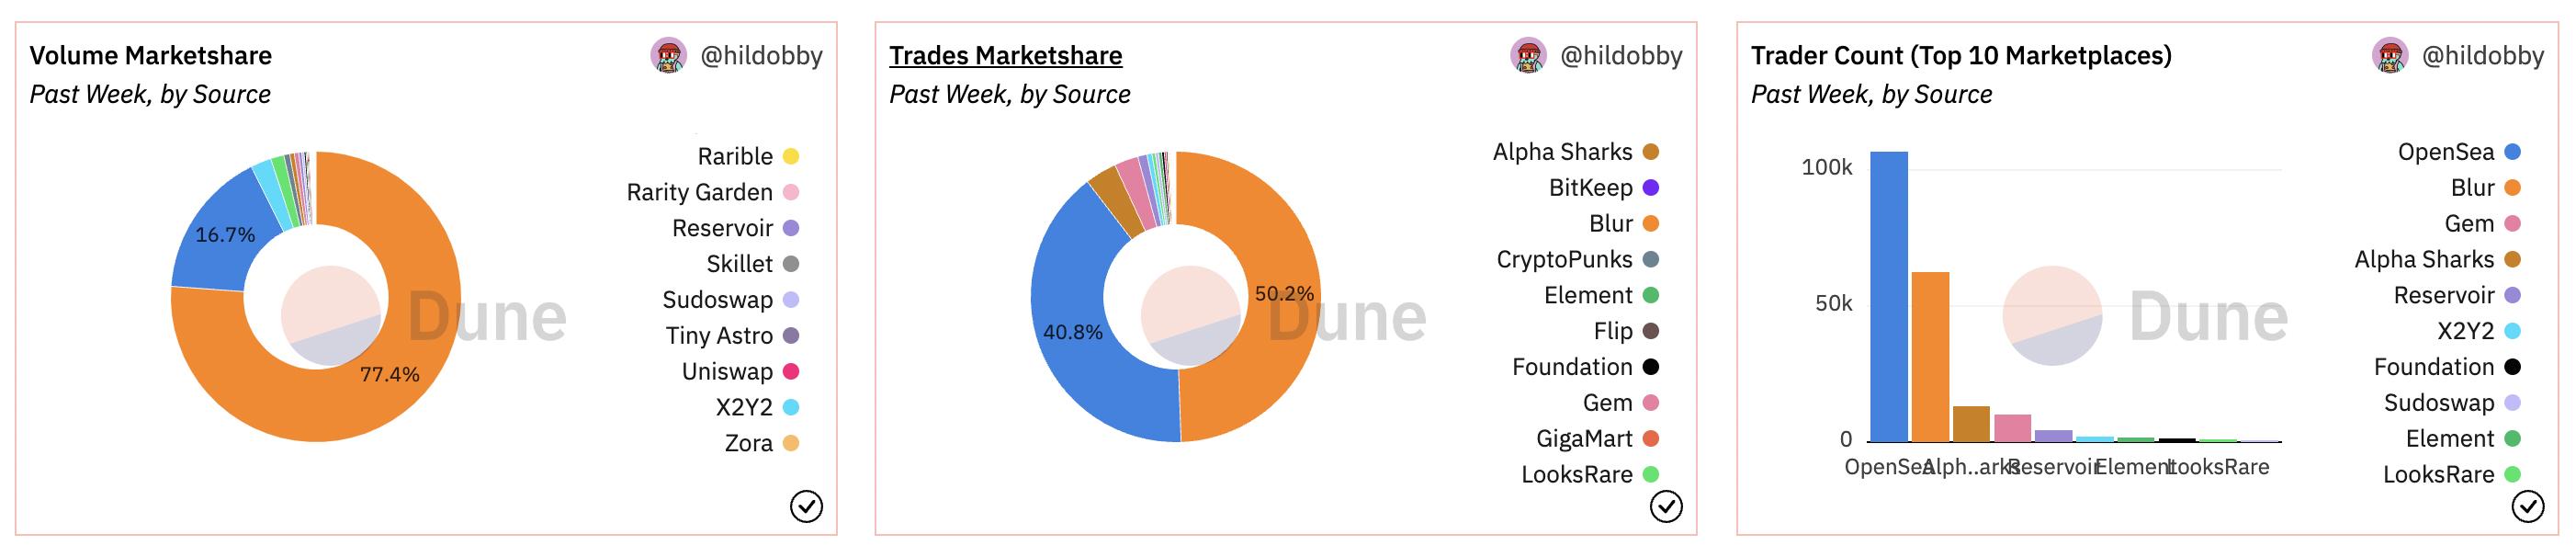Click hildobby avatar on Trades Marketshare panel

click(x=1529, y=56)
